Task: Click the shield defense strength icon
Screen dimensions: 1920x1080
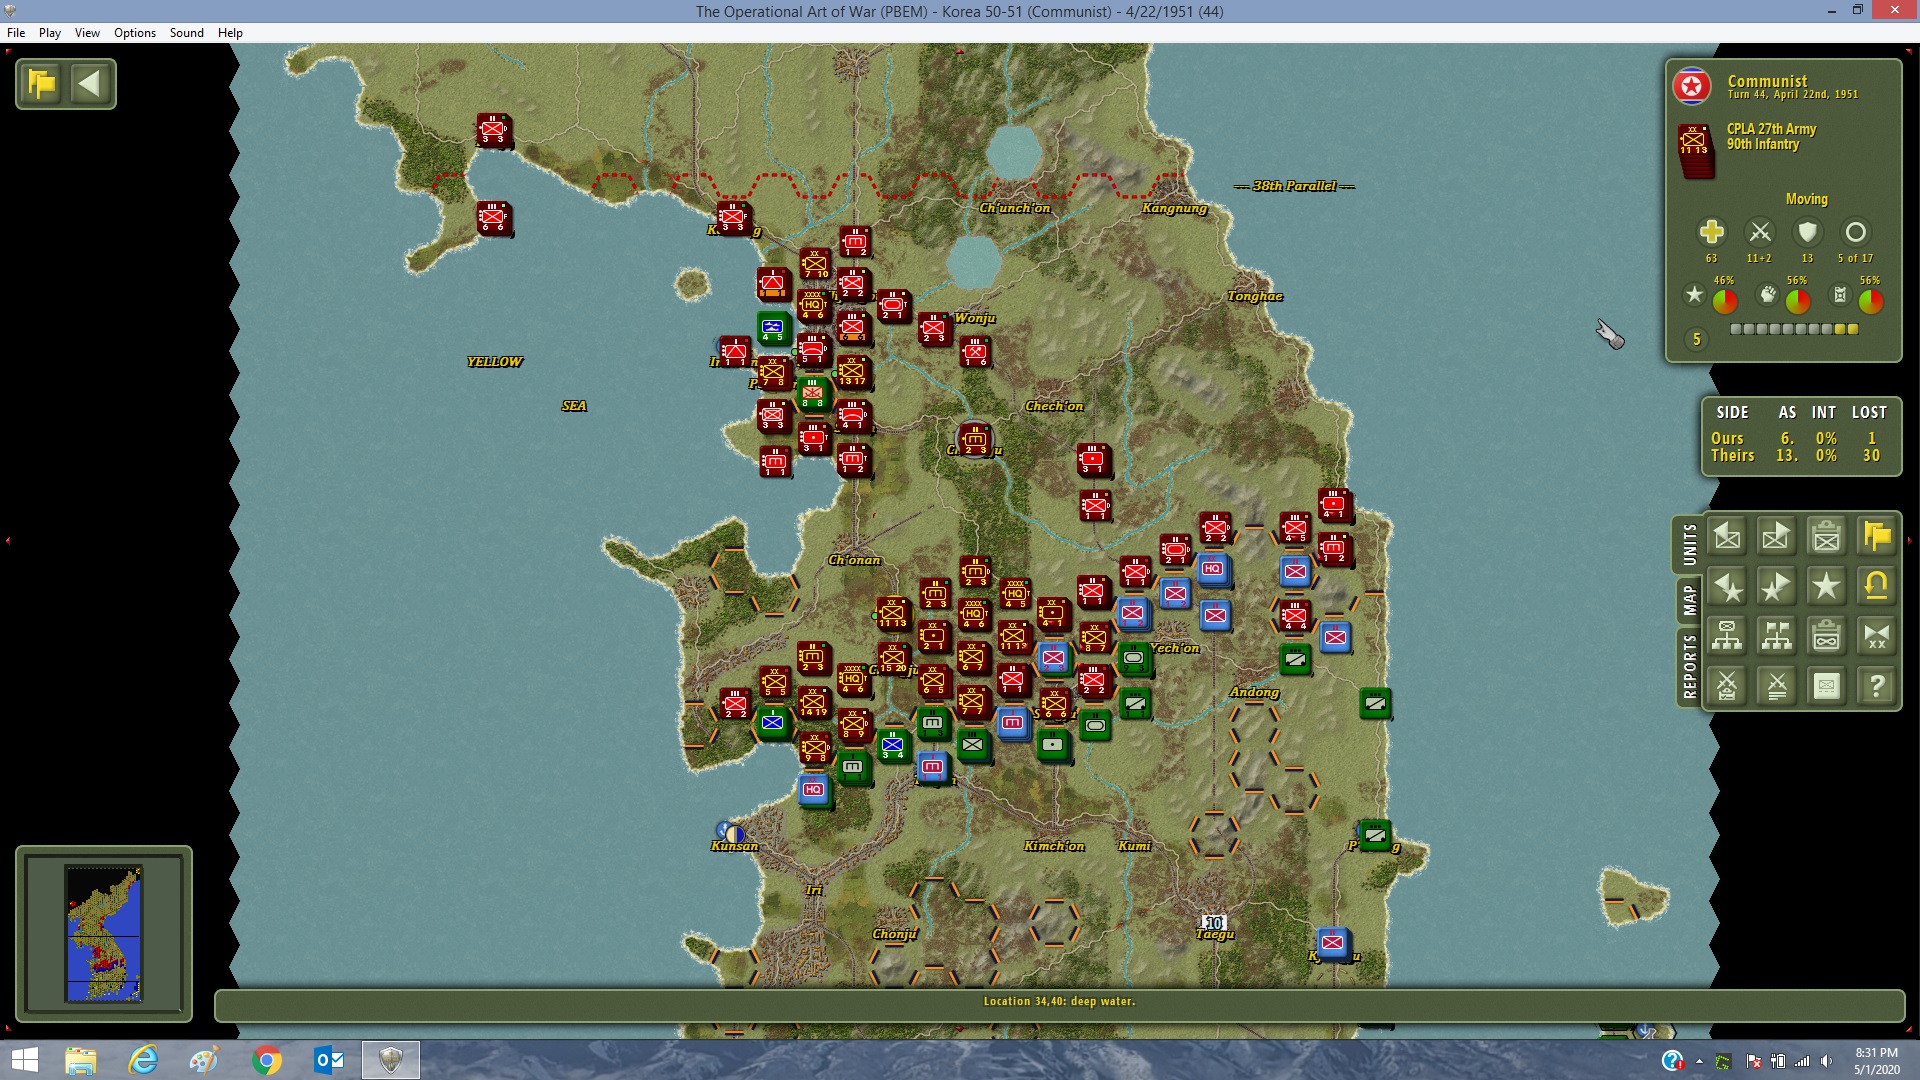Action: tap(1807, 232)
